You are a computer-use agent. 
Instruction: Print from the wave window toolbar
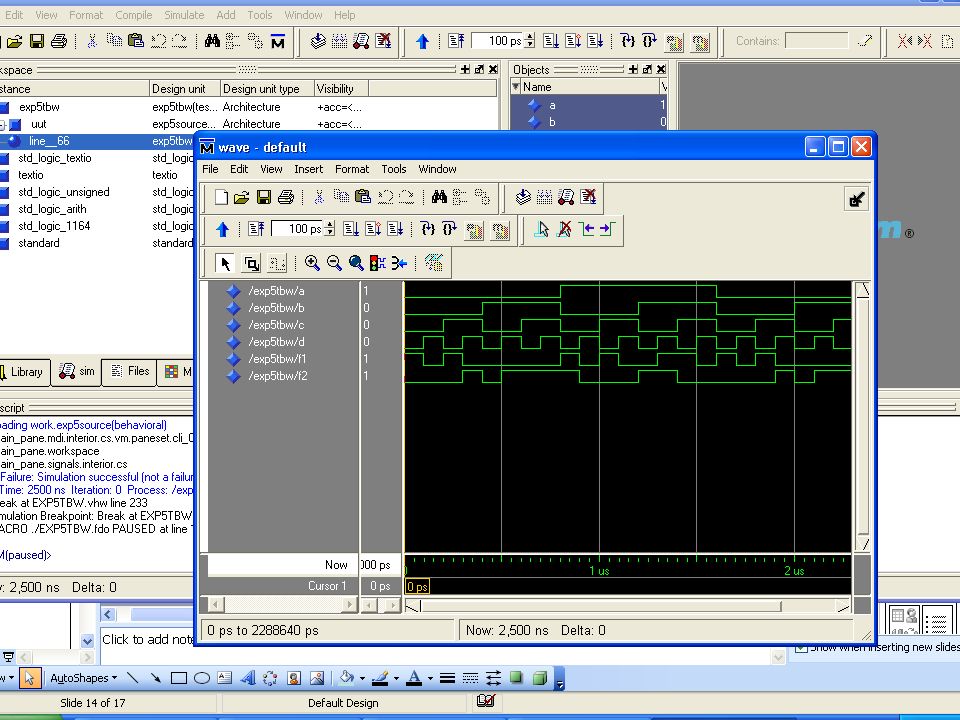tap(285, 197)
